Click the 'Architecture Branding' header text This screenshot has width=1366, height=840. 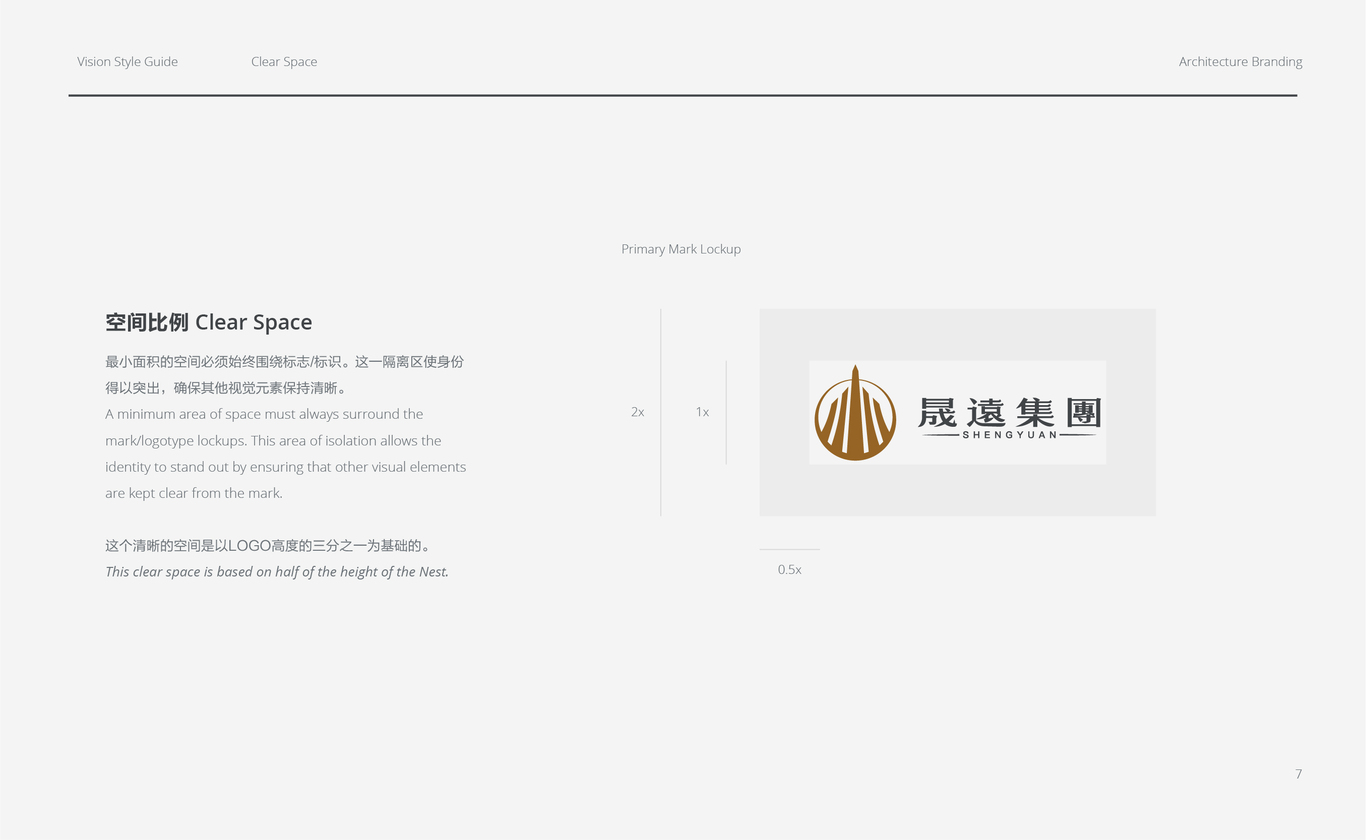click(x=1240, y=62)
